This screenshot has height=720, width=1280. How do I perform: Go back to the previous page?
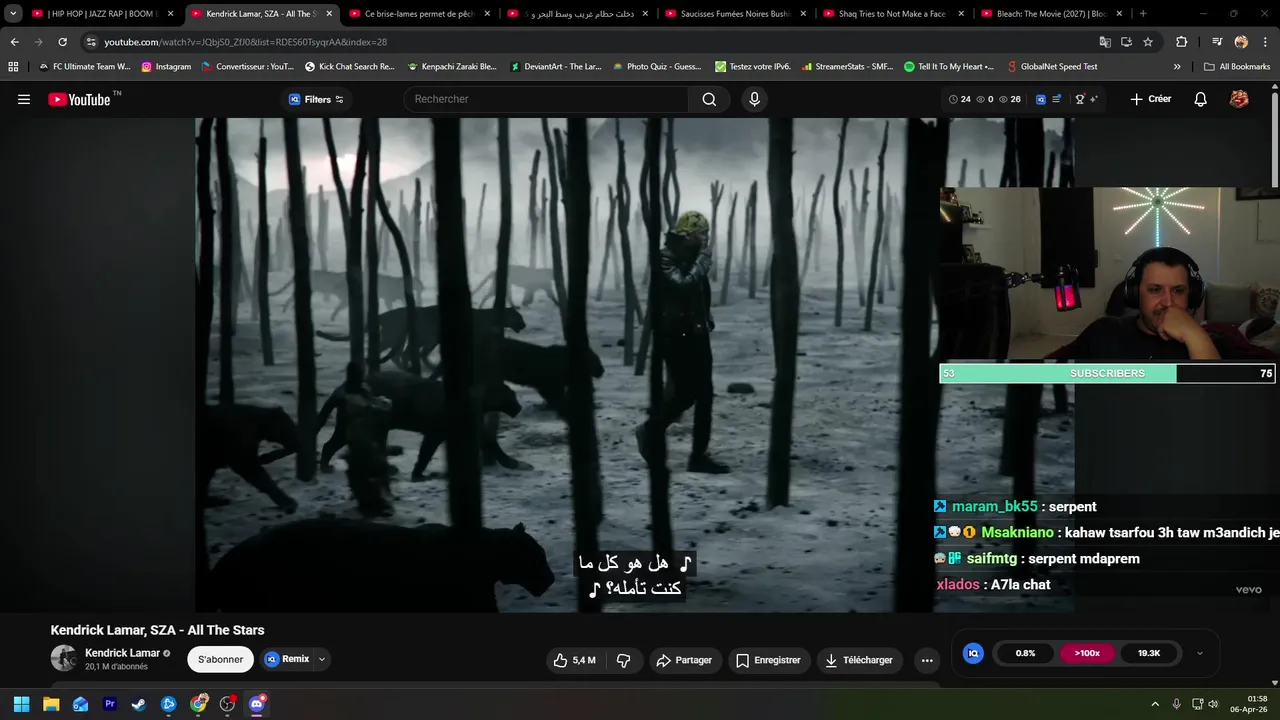coord(14,42)
